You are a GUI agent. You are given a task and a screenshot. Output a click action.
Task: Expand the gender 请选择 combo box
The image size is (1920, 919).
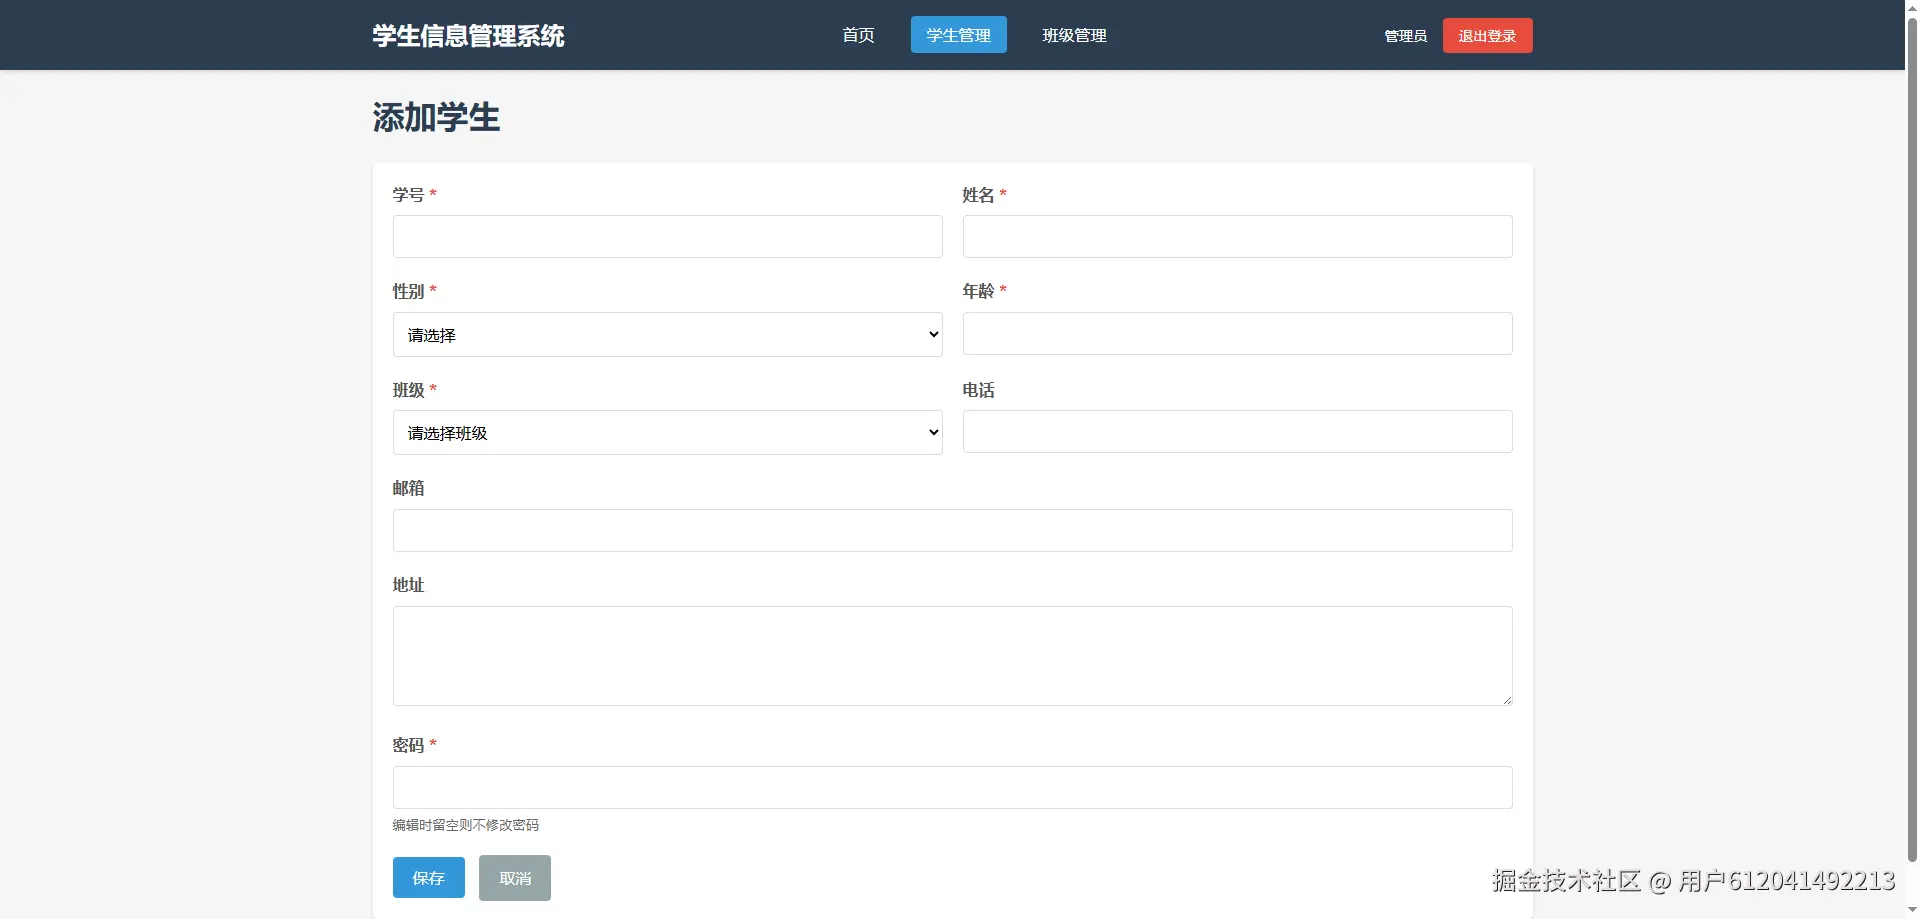coord(666,334)
